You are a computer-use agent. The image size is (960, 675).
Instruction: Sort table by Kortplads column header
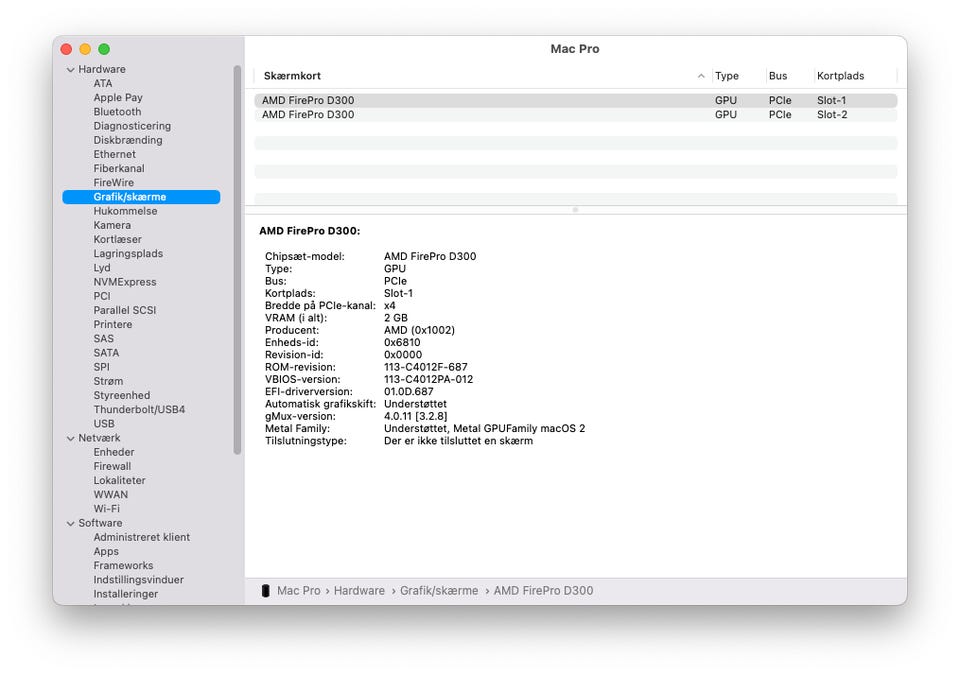click(x=840, y=76)
